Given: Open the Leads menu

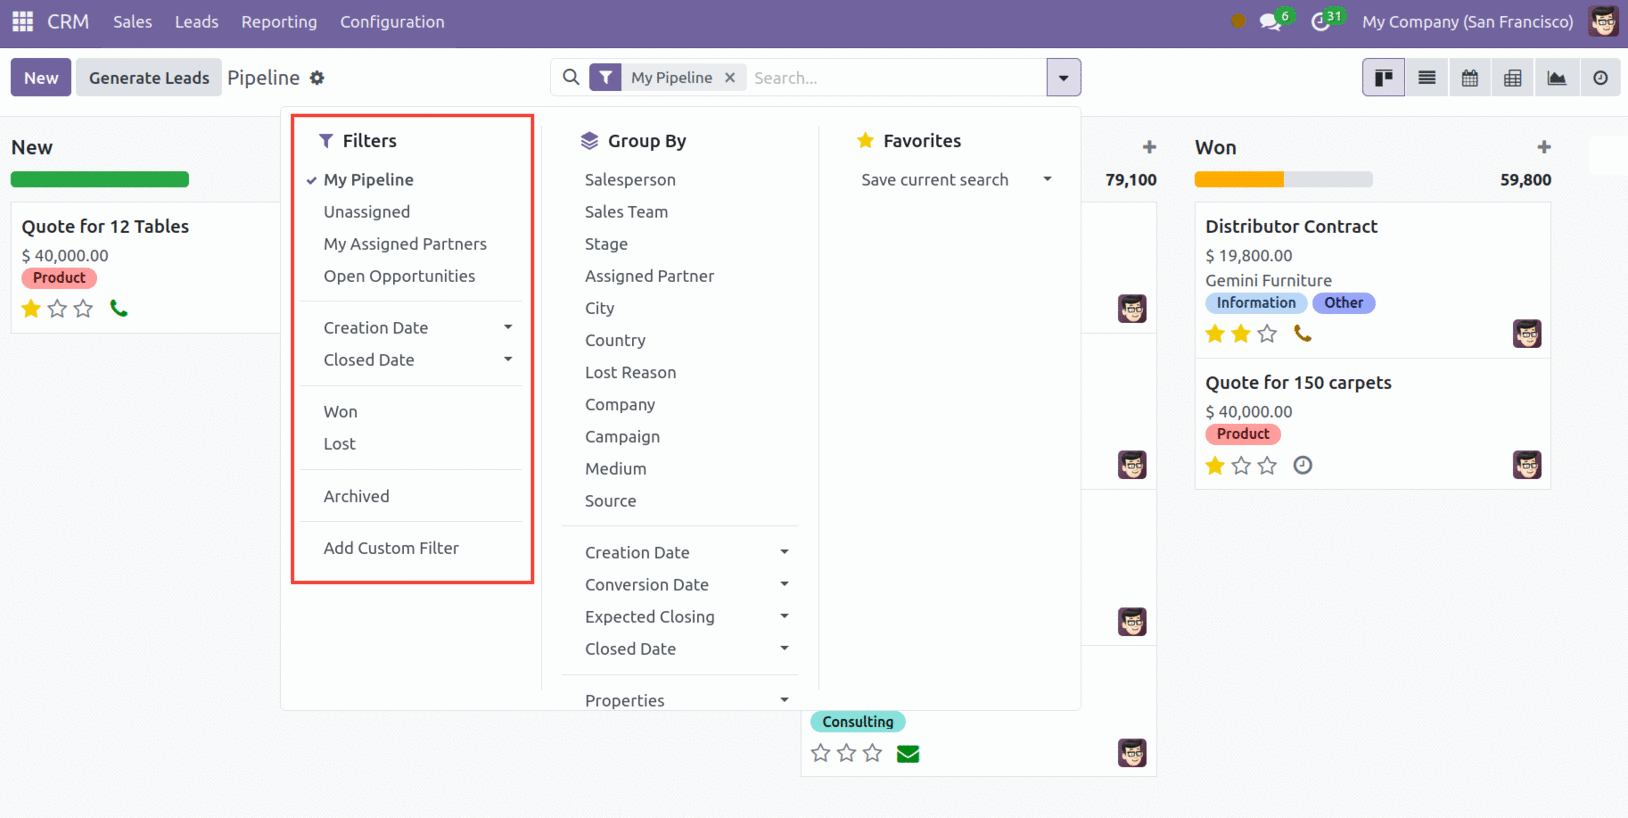Looking at the screenshot, I should click(x=196, y=21).
